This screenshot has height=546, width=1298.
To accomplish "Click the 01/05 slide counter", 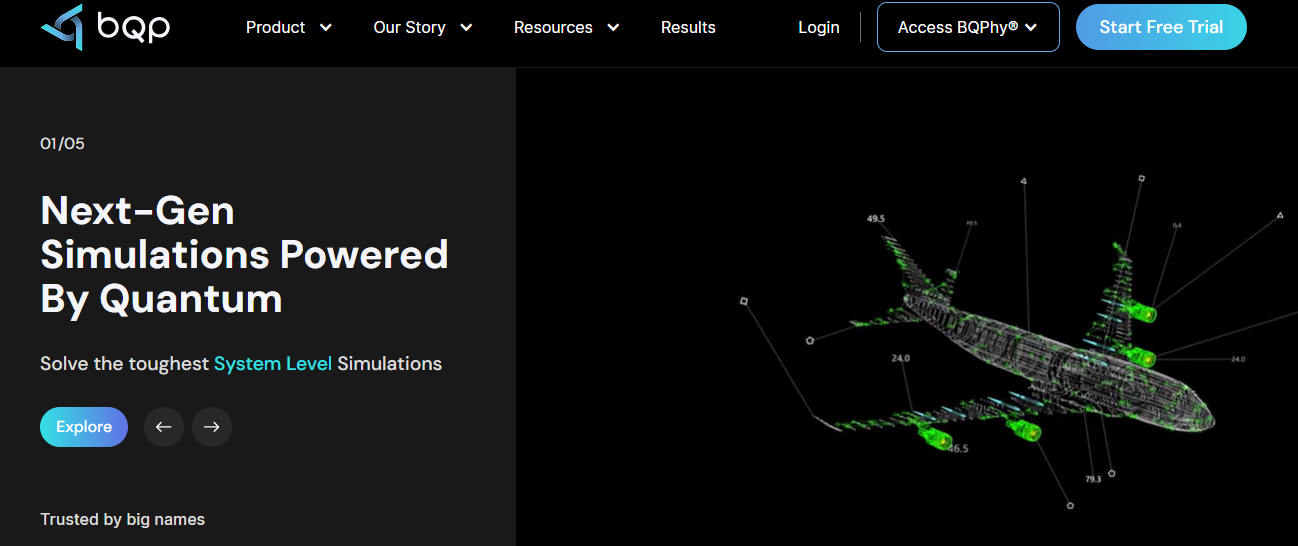I will pyautogui.click(x=62, y=144).
